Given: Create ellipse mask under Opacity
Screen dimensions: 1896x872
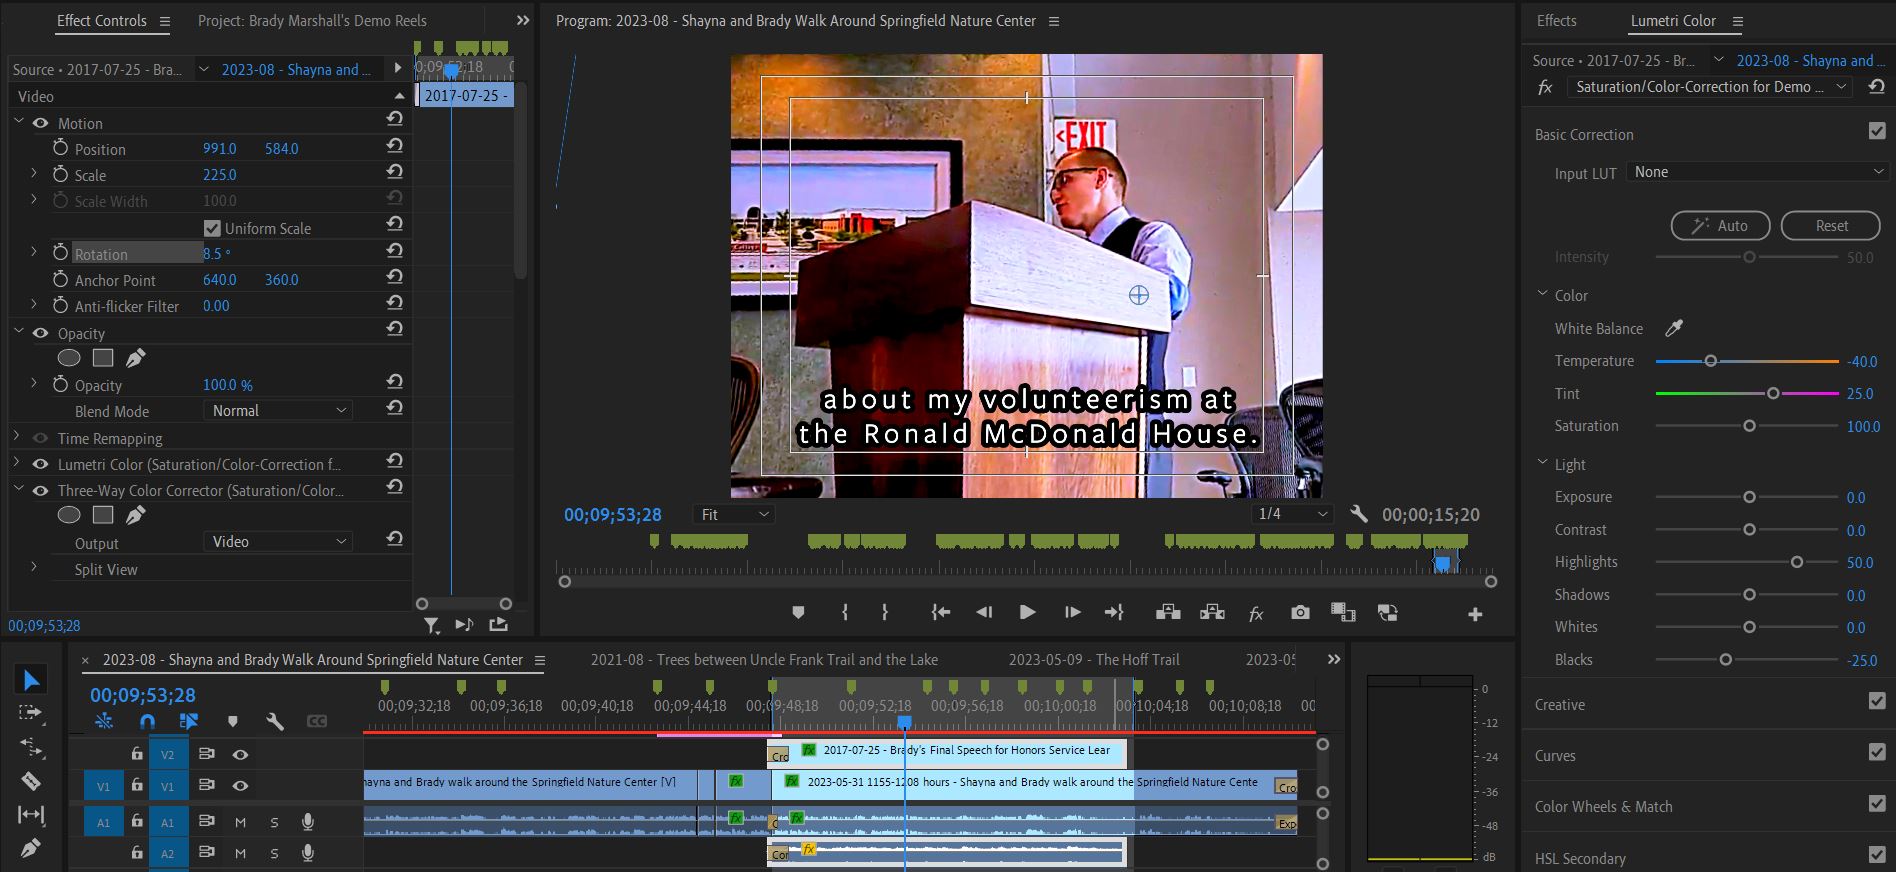Looking at the screenshot, I should click(x=69, y=358).
